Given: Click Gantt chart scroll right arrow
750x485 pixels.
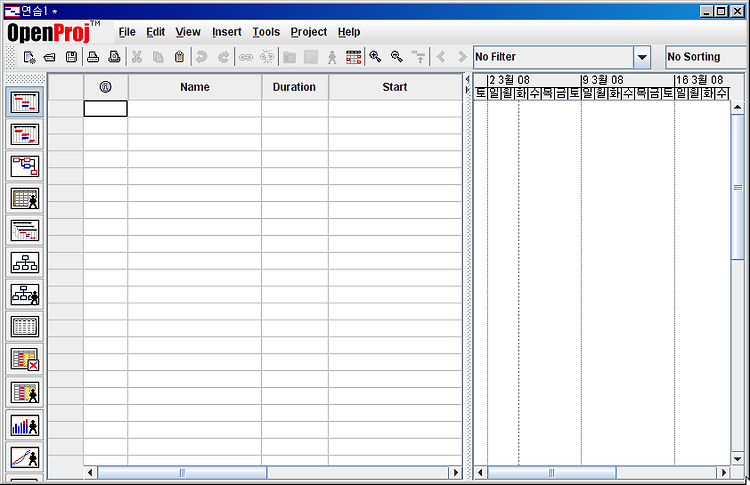Looking at the screenshot, I should coord(724,473).
